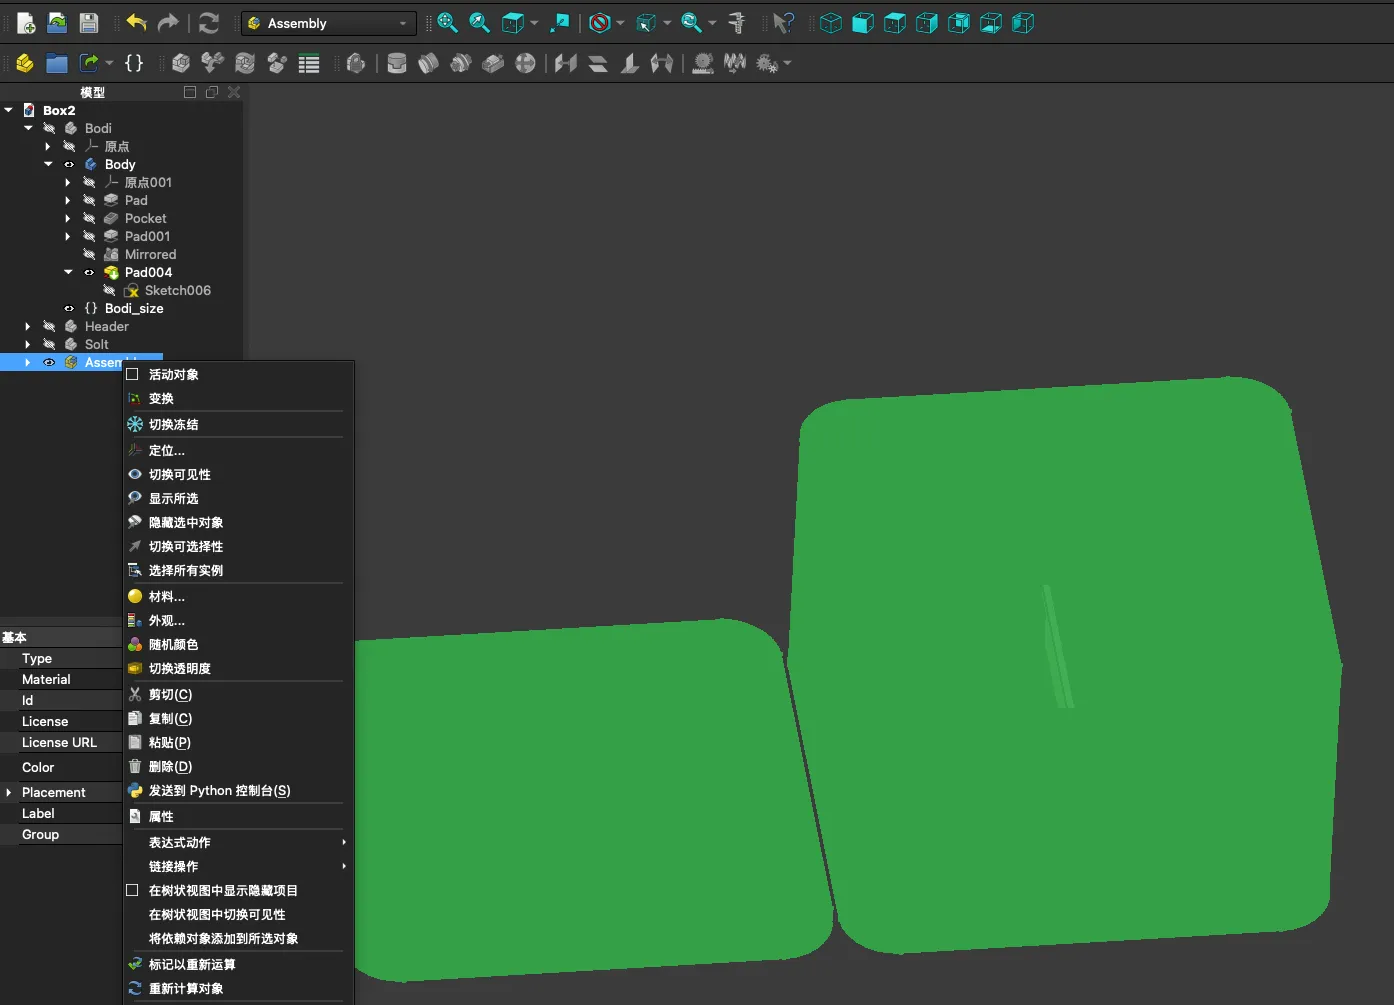Toggle visibility eye of Body item
1394x1005 pixels.
(69, 165)
